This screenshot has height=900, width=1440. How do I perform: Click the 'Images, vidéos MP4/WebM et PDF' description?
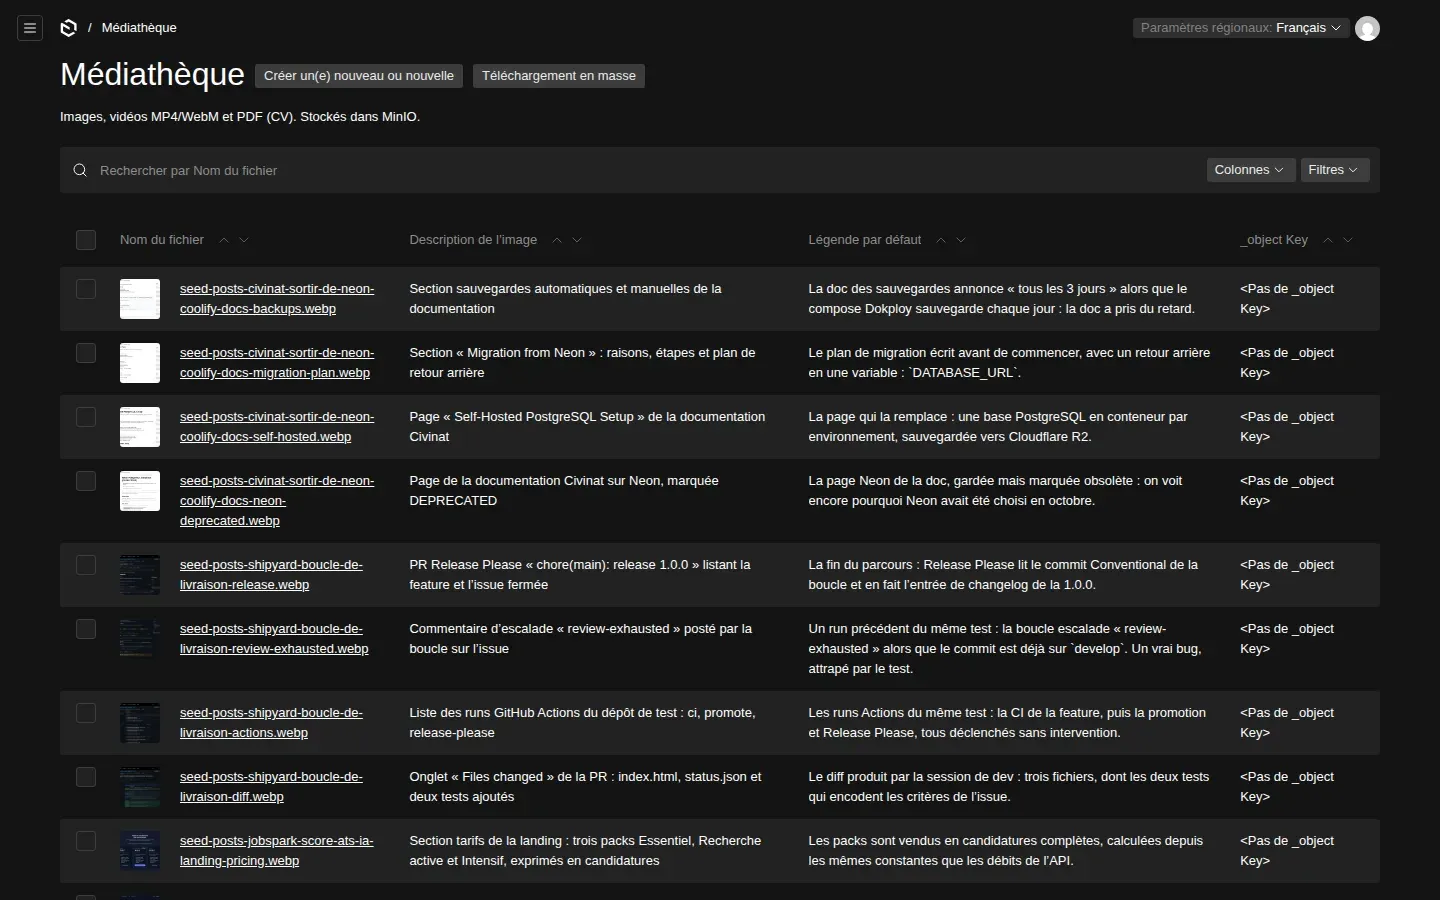[240, 117]
